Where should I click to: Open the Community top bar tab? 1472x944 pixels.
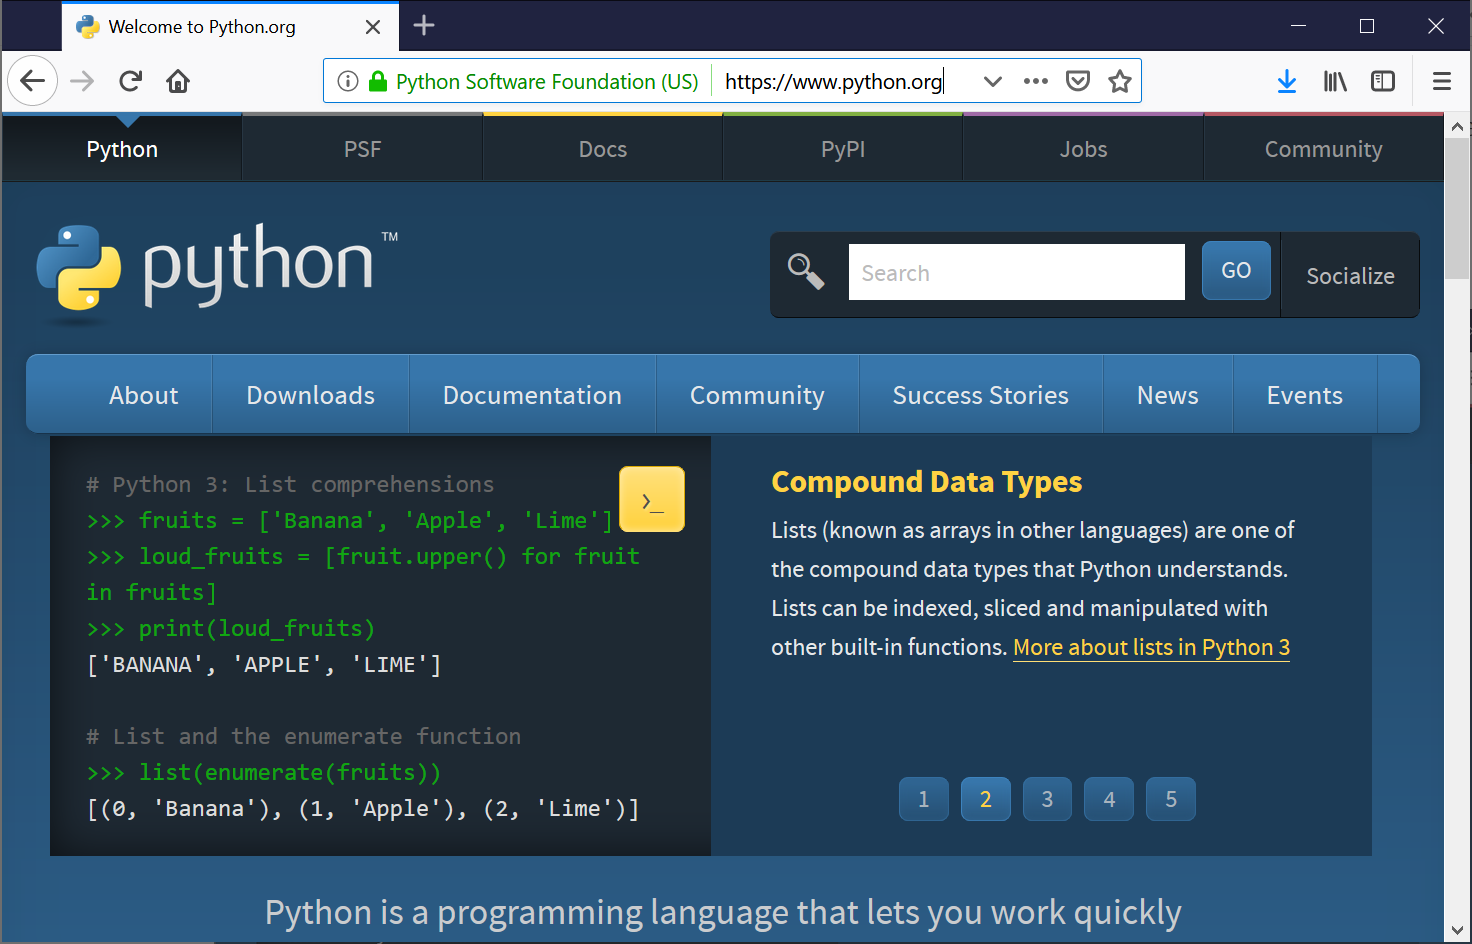[1323, 149]
